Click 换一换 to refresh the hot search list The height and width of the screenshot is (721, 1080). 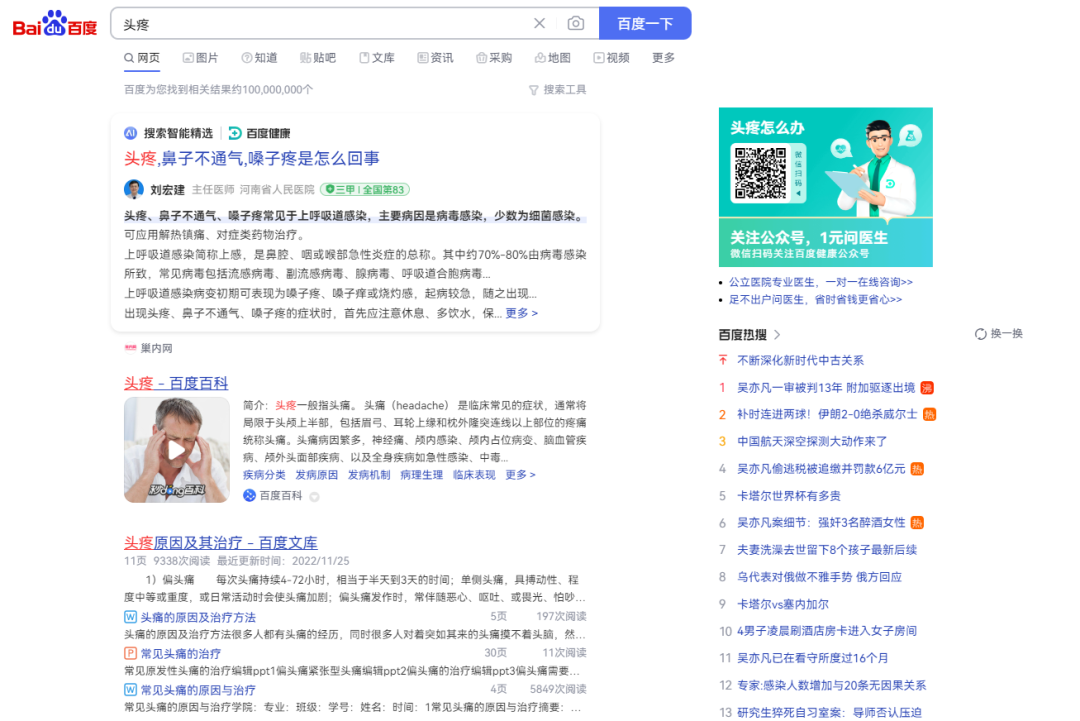pyautogui.click(x=1000, y=333)
